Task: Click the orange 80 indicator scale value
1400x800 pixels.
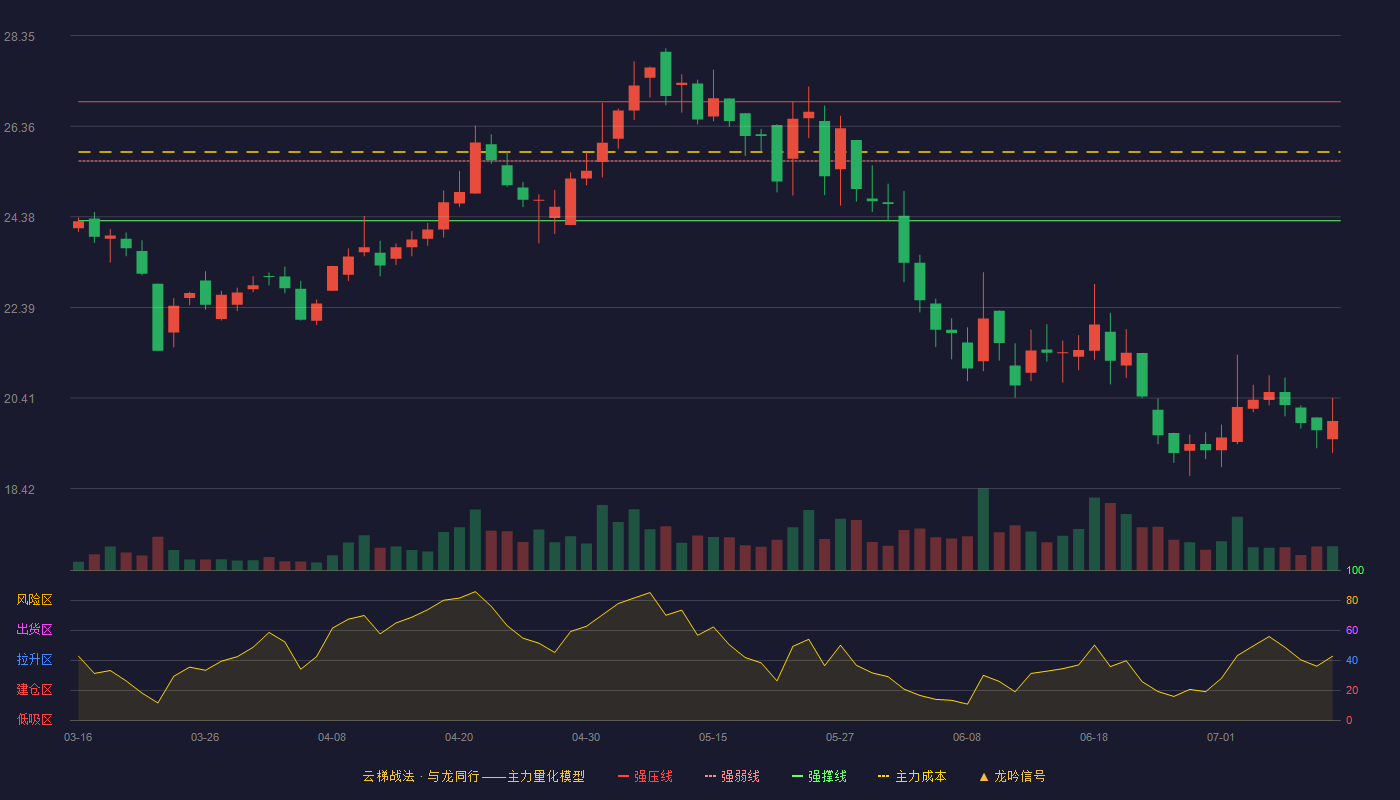Action: point(1352,601)
